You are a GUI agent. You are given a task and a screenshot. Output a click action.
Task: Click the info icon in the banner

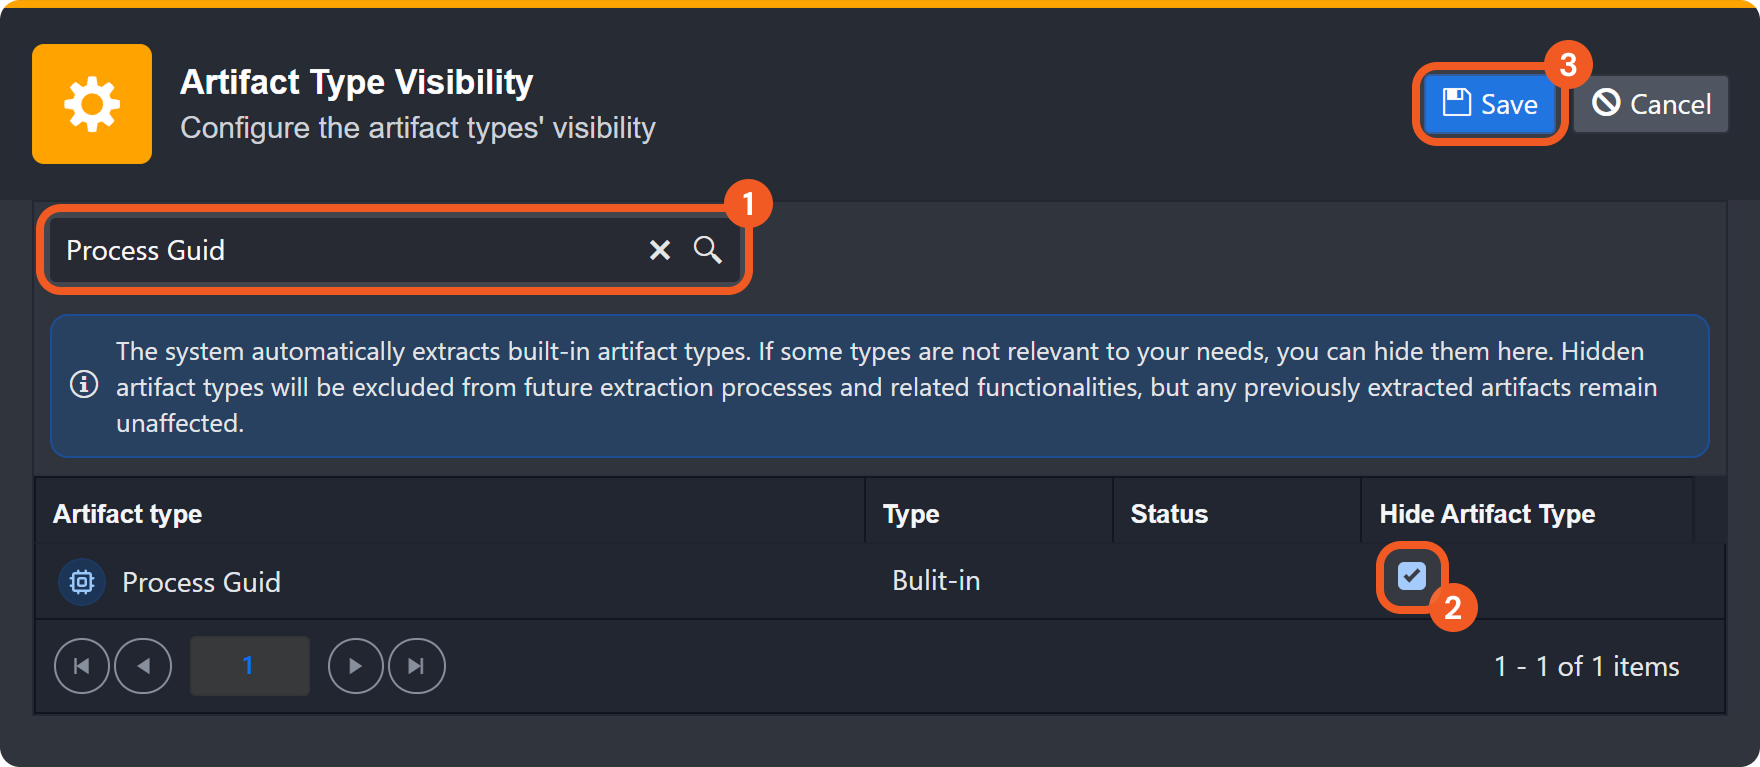click(84, 385)
